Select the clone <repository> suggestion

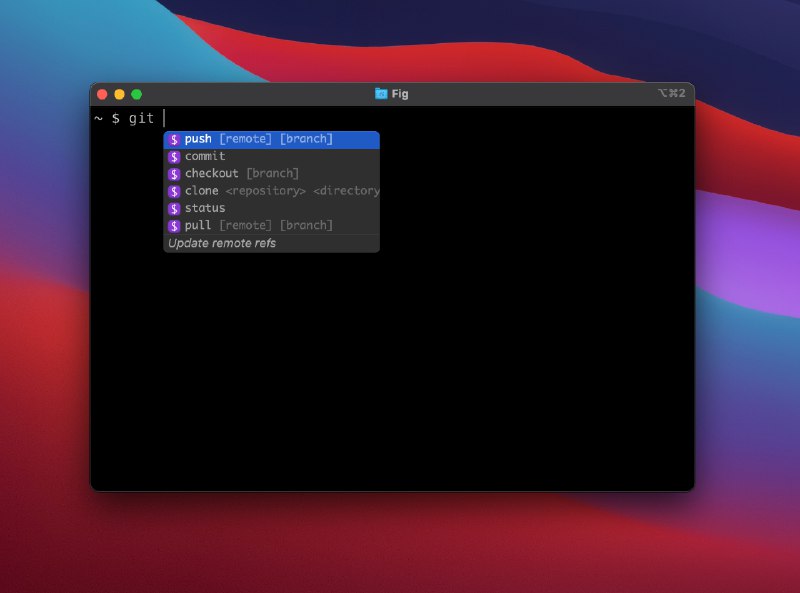tap(271, 191)
